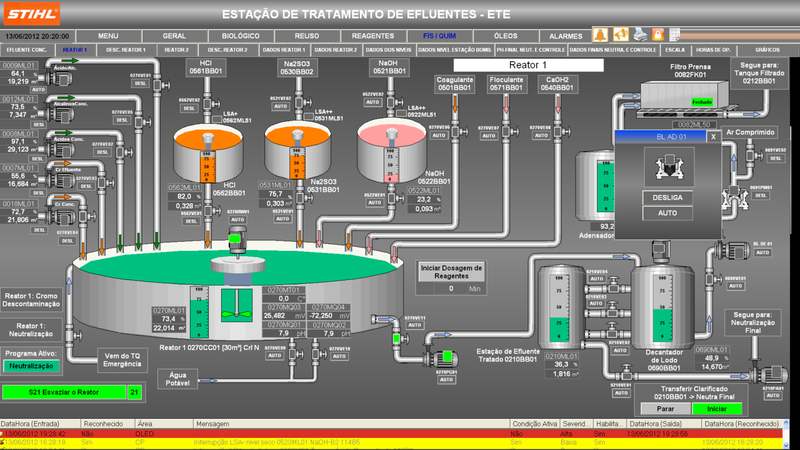Click Segue para: Tanque Filtrado 0212BB01 box
Viewport: 800px width, 450px height.
(759, 73)
